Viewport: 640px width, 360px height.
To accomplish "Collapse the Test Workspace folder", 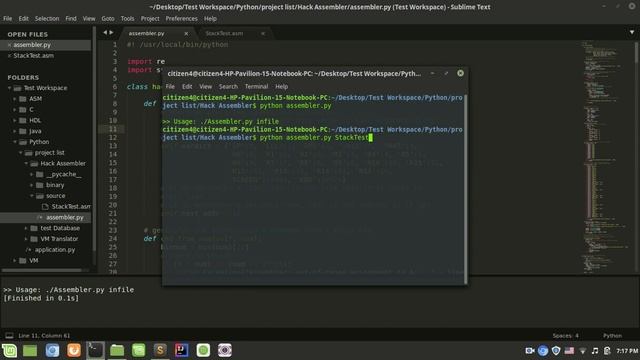I will pyautogui.click(x=9, y=88).
